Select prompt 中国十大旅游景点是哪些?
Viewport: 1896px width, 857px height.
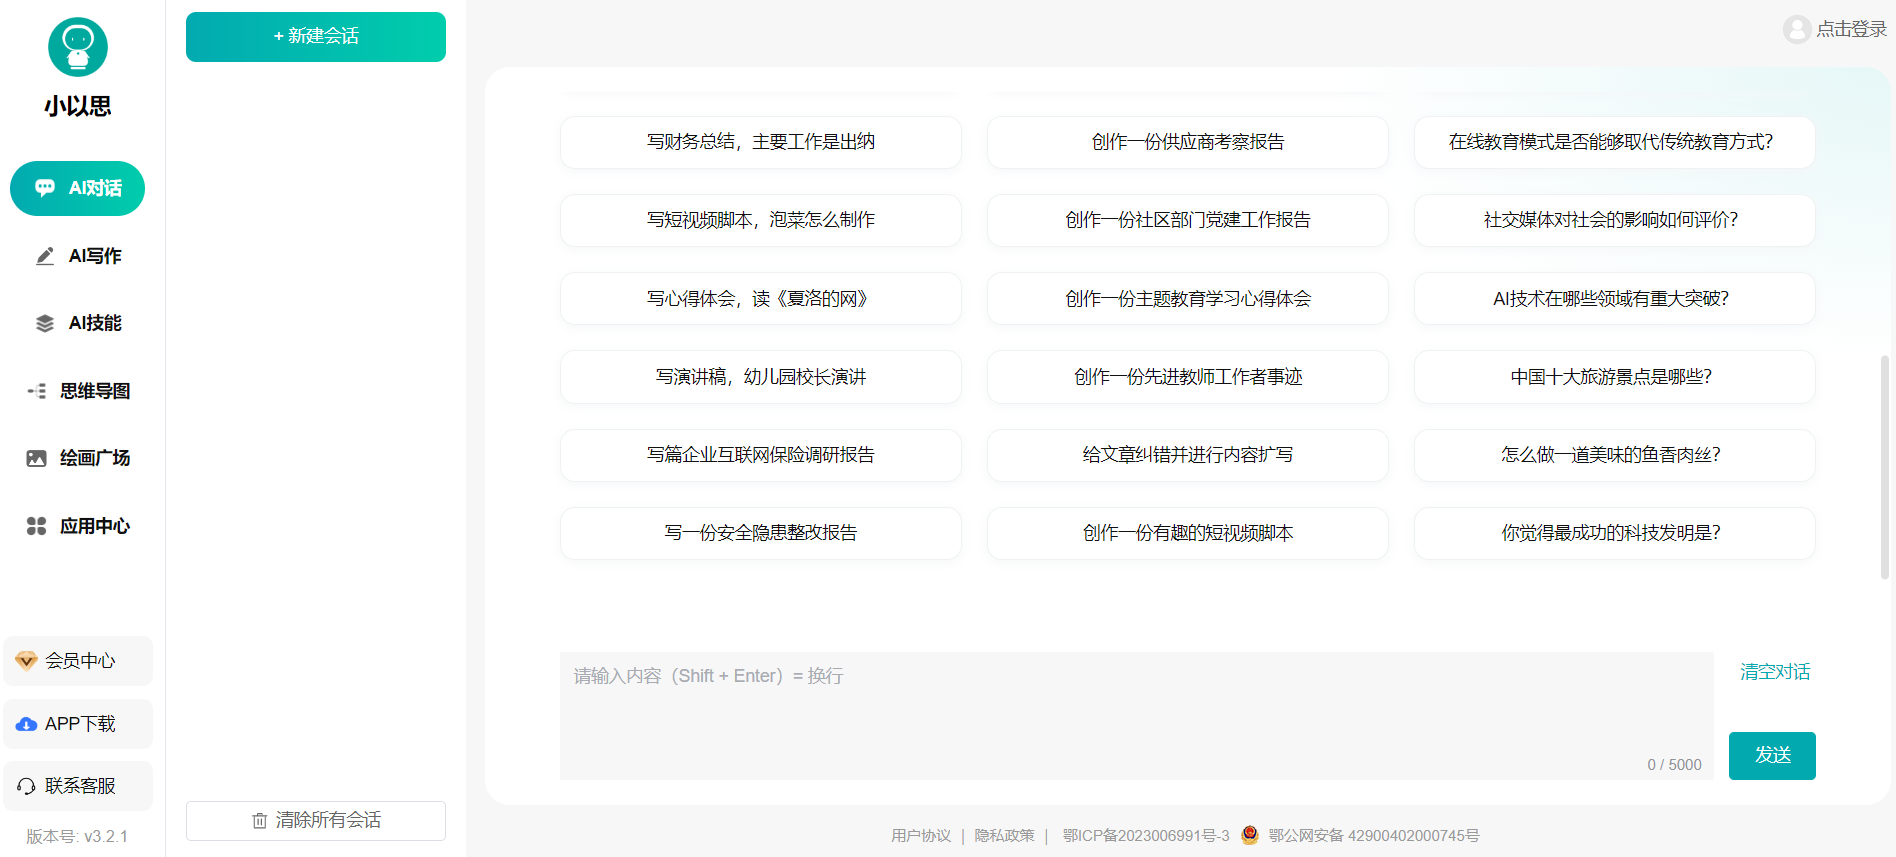click(1615, 377)
